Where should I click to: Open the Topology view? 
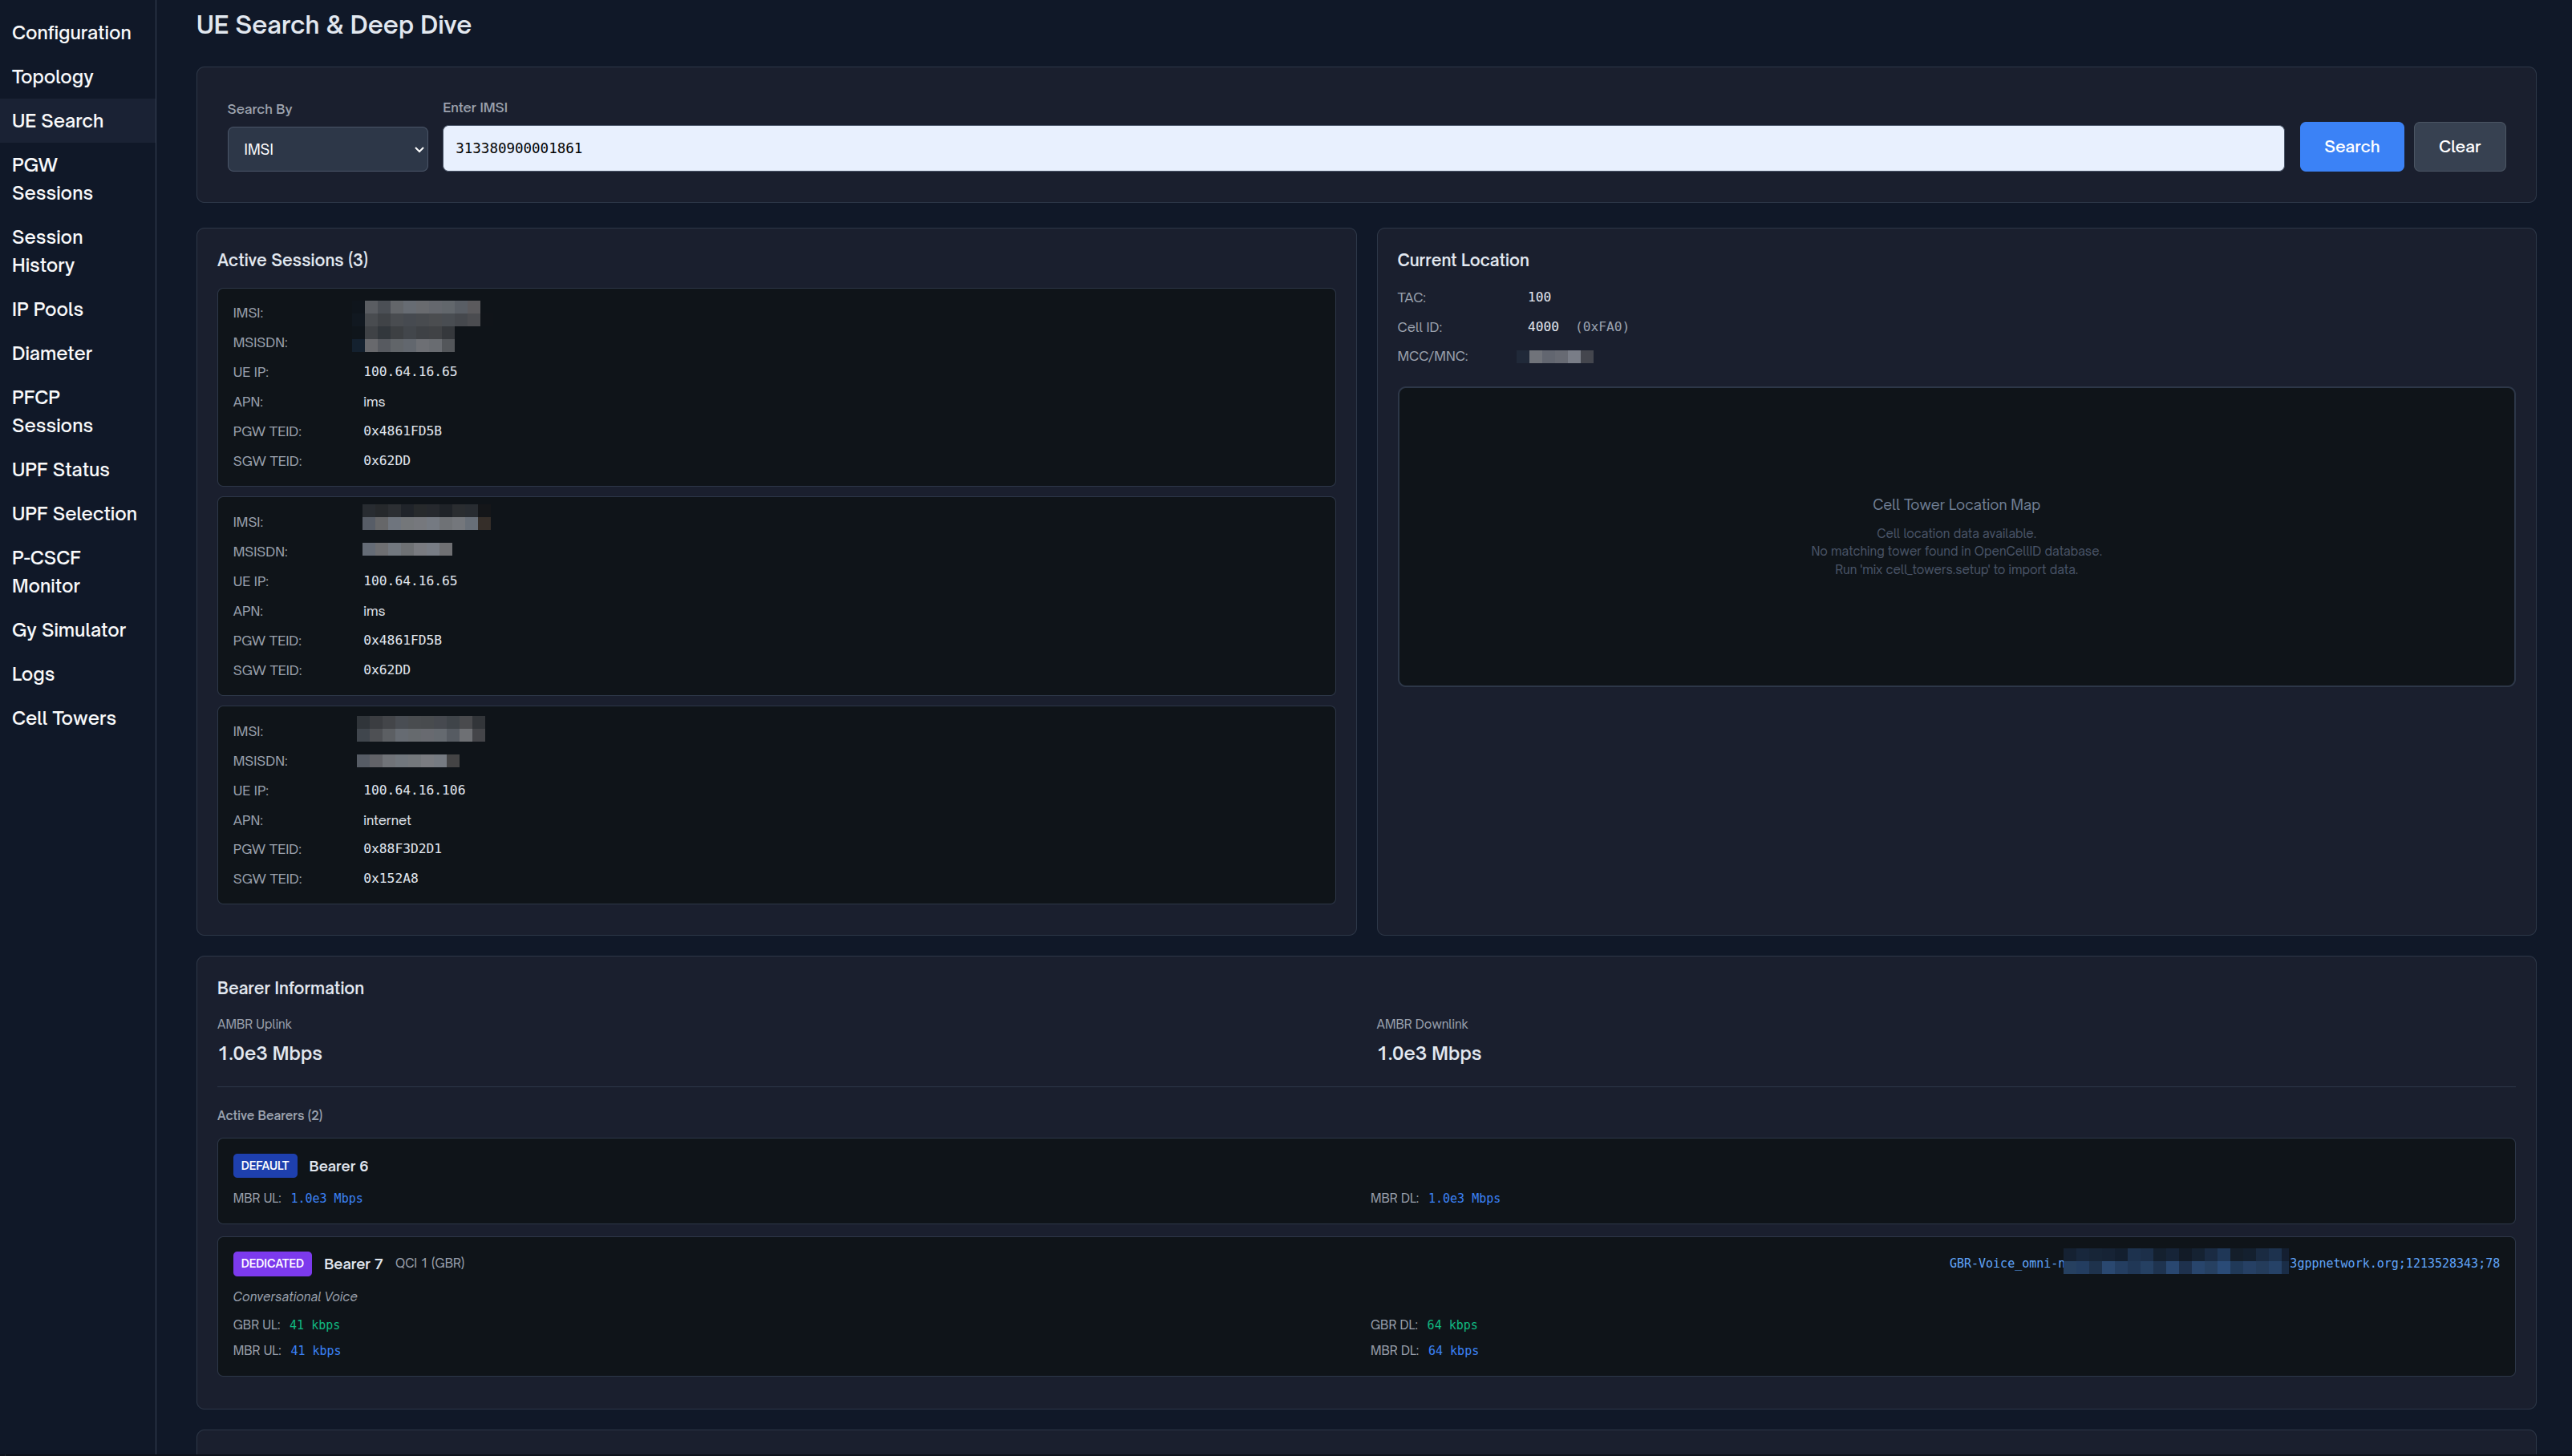click(52, 76)
